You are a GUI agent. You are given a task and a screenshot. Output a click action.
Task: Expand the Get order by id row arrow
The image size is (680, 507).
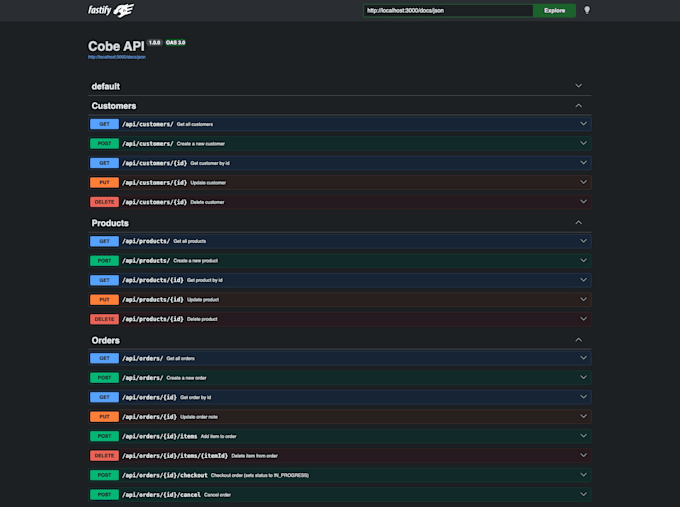(583, 397)
